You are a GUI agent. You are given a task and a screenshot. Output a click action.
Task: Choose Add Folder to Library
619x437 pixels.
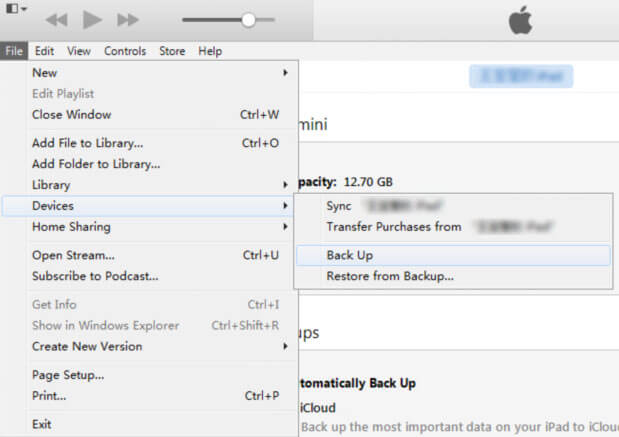(160, 164)
